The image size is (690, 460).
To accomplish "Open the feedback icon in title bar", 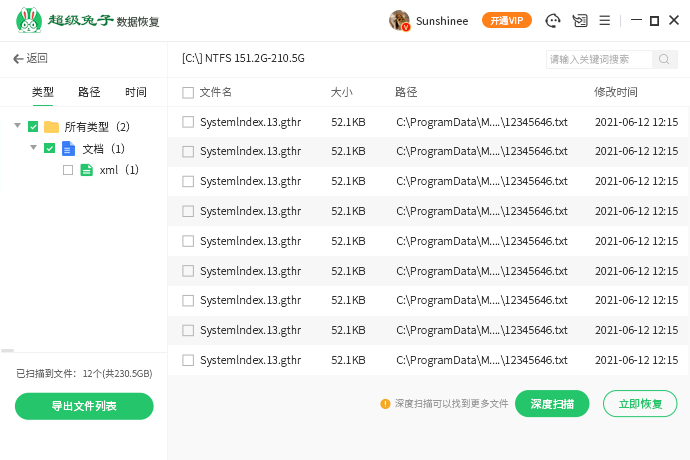I will pos(580,21).
